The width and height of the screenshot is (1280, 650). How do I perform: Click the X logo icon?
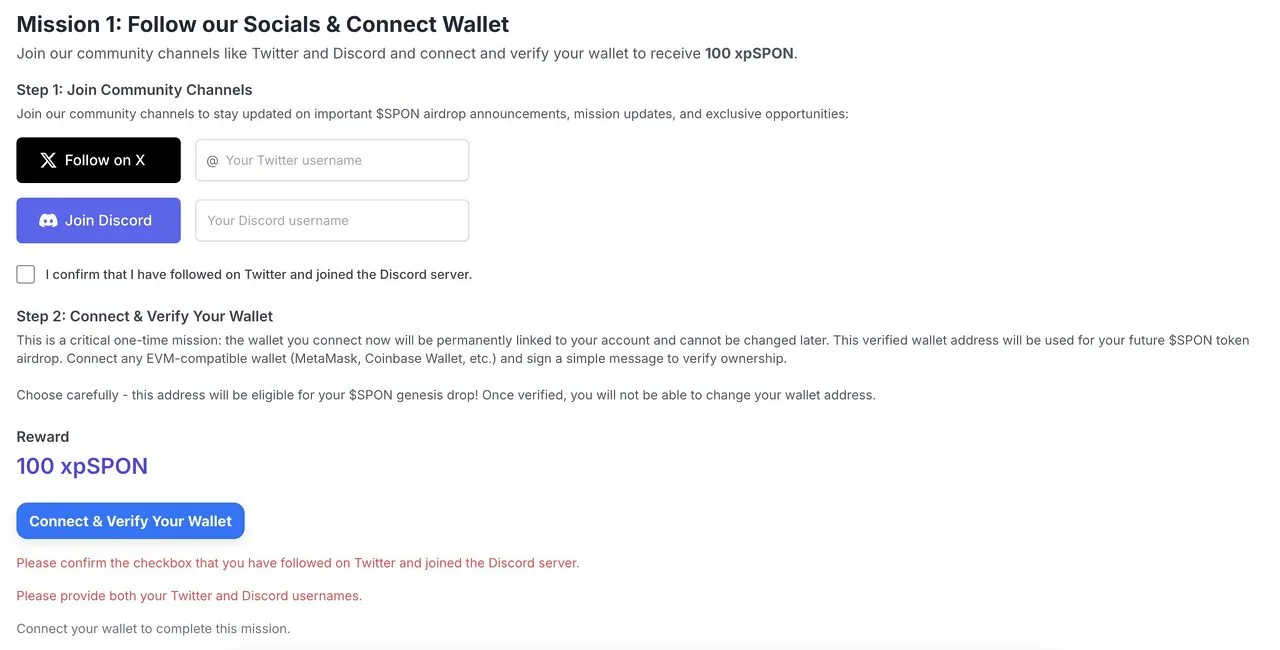point(48,160)
